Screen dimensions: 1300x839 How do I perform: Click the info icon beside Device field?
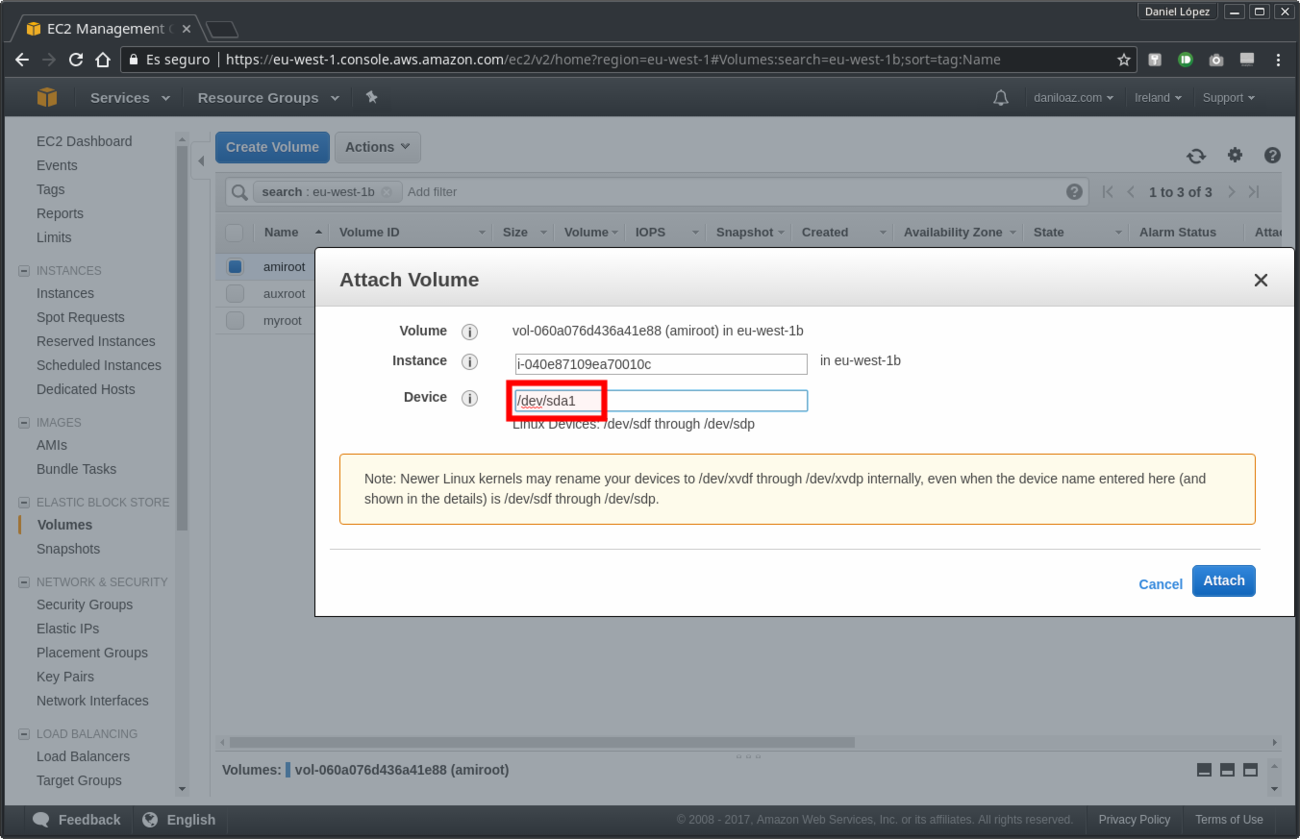point(469,398)
